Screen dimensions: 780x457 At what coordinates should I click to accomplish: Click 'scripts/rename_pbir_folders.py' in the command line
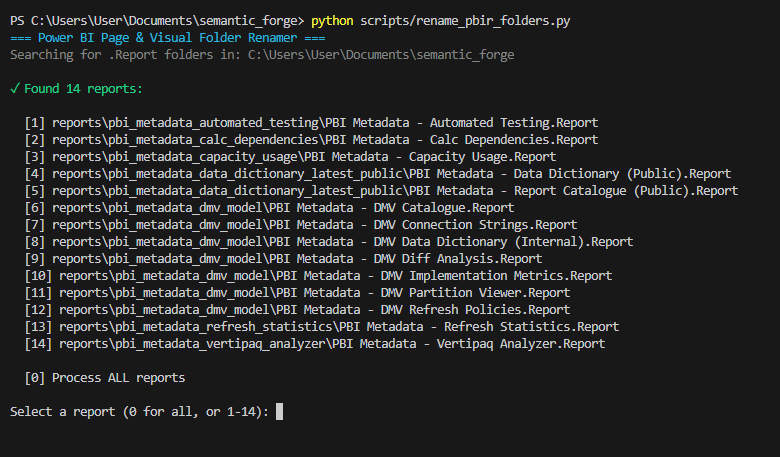click(x=465, y=21)
